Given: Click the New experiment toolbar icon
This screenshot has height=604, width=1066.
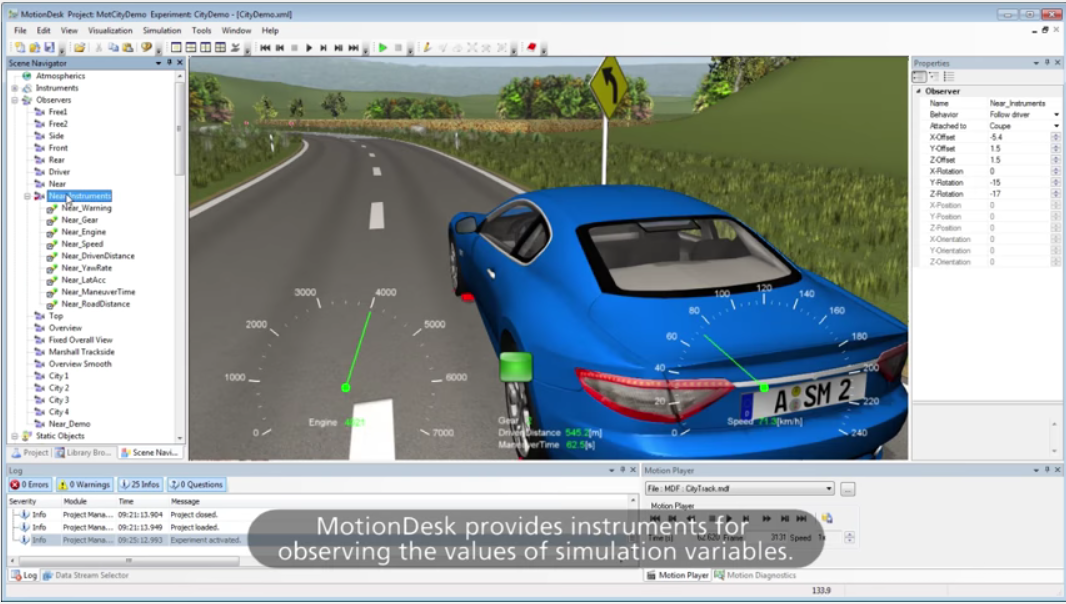Looking at the screenshot, I should tap(19, 48).
